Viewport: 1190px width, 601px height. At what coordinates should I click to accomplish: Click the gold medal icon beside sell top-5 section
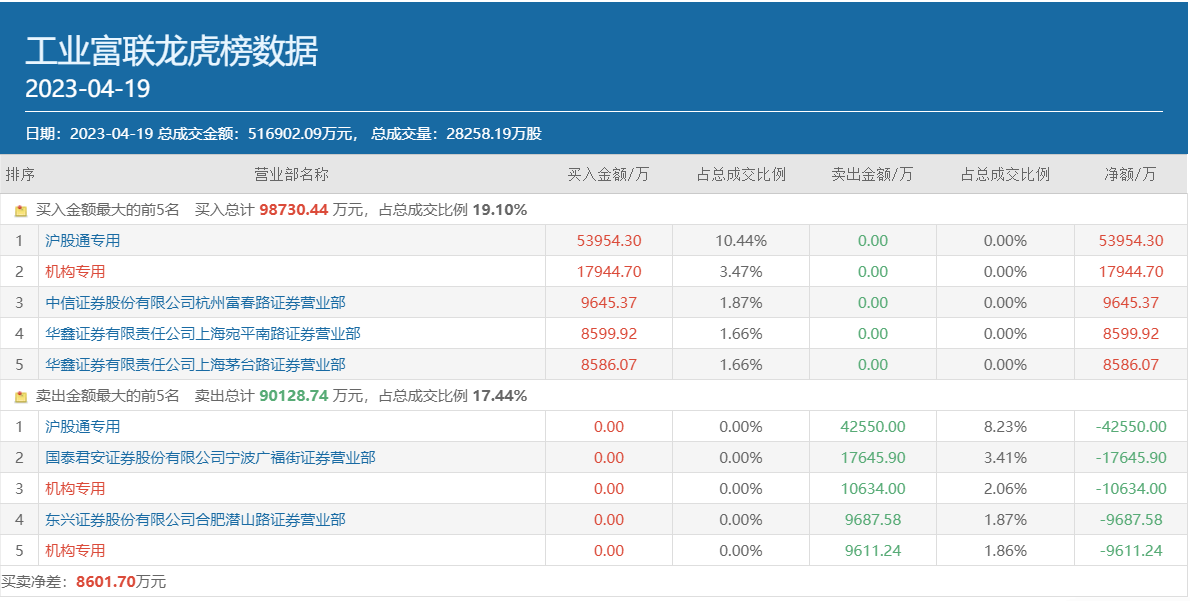click(22, 394)
